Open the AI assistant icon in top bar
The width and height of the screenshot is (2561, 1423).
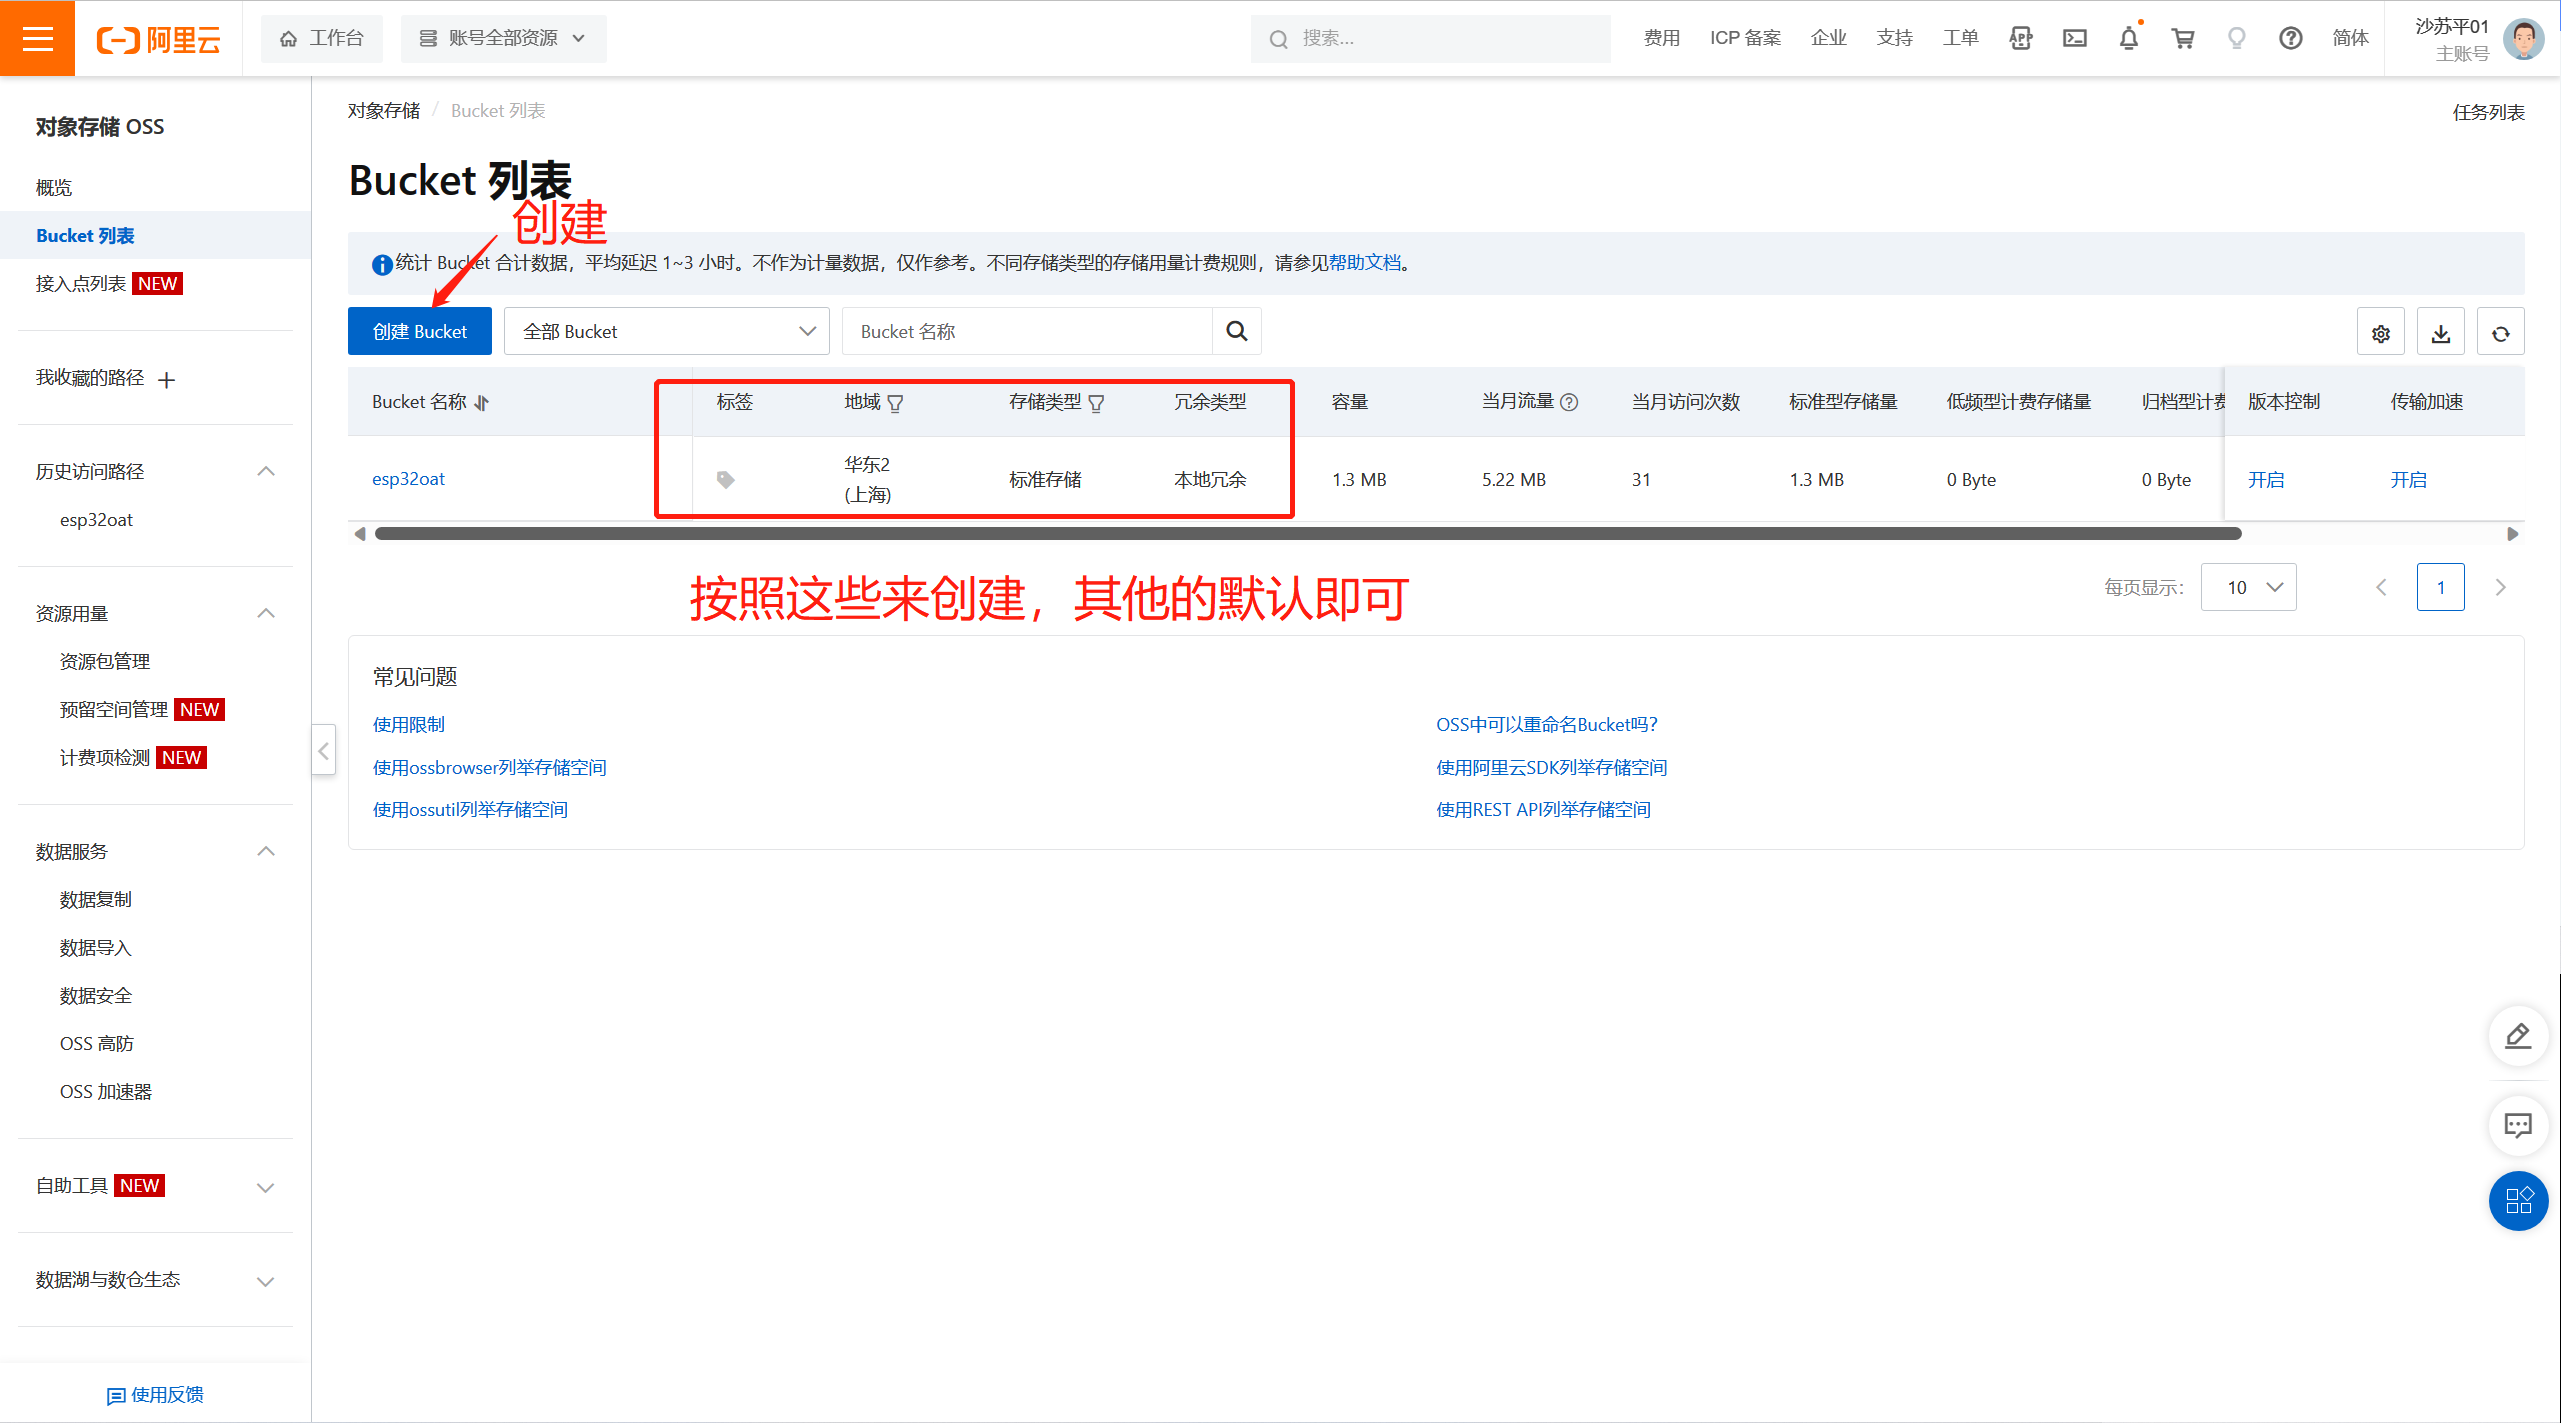(2021, 38)
